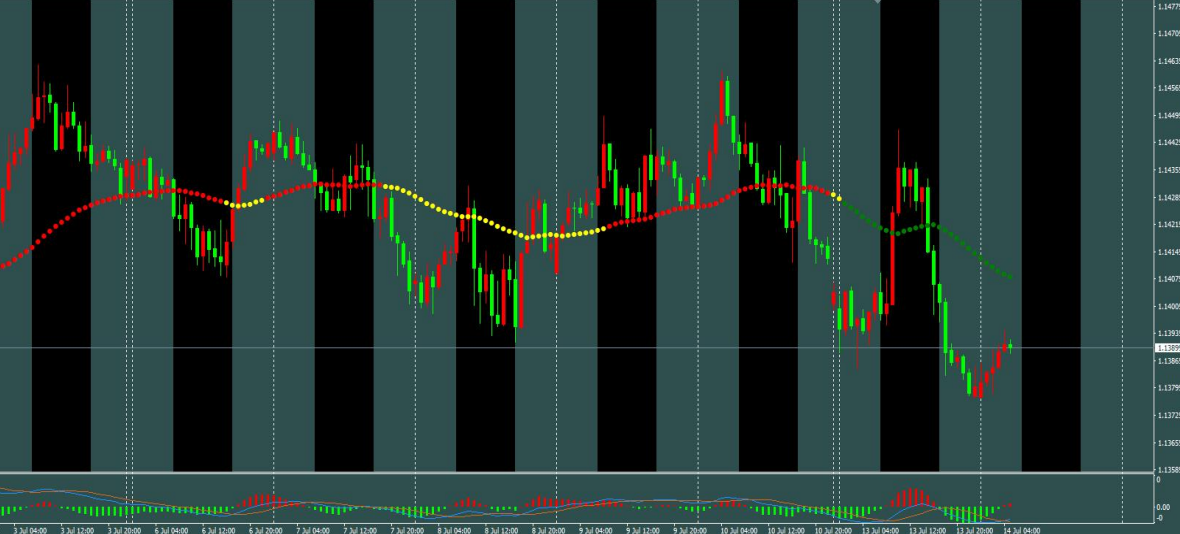The image size is (1180, 534).
Task: Click the 1.1365 price scale label
Action: tap(1169, 444)
